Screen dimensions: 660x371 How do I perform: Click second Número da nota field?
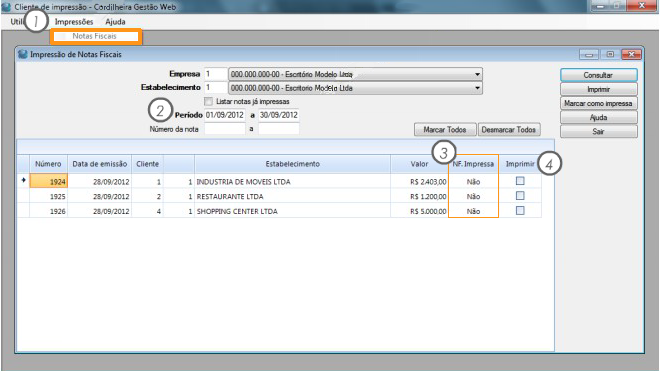click(x=279, y=129)
